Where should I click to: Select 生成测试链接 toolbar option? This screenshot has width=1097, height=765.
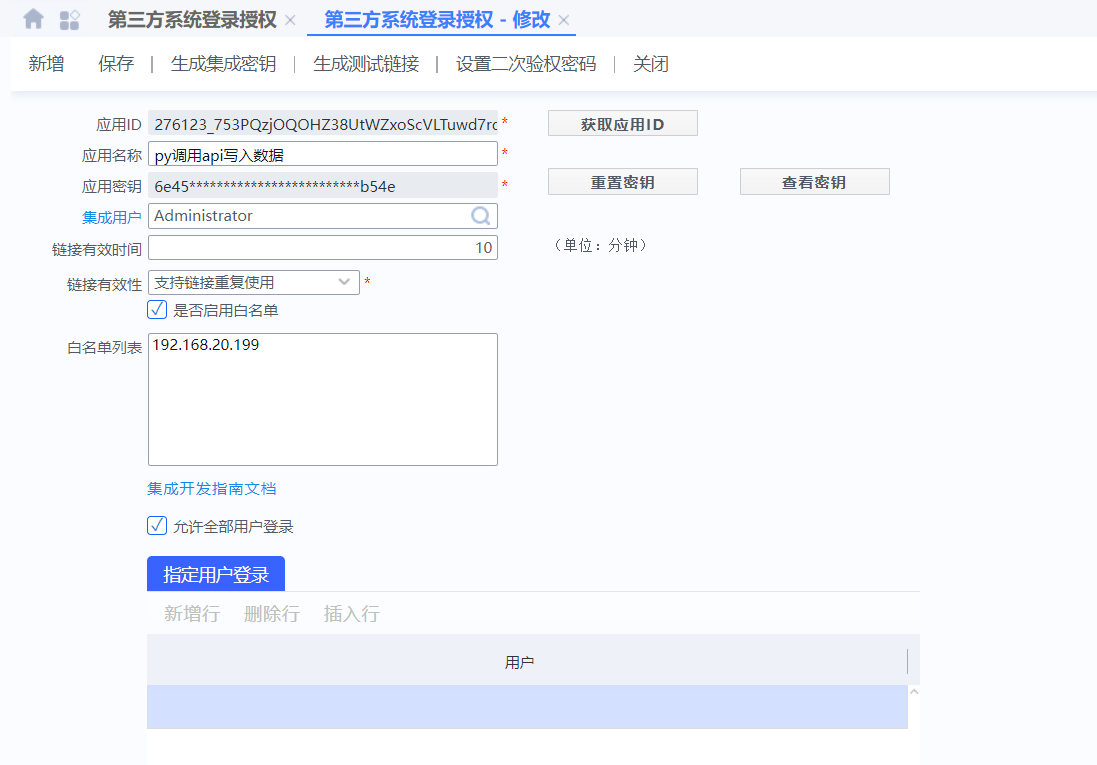366,64
